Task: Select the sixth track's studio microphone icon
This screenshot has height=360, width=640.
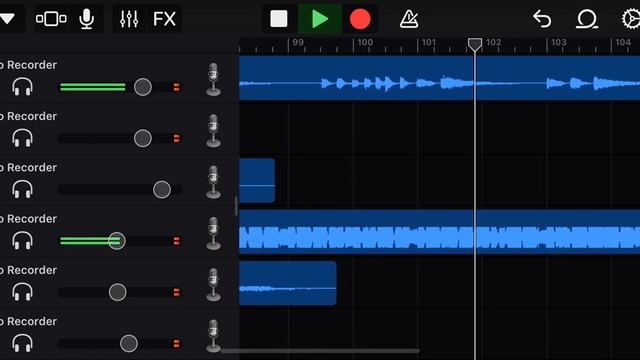Action: coord(213,336)
